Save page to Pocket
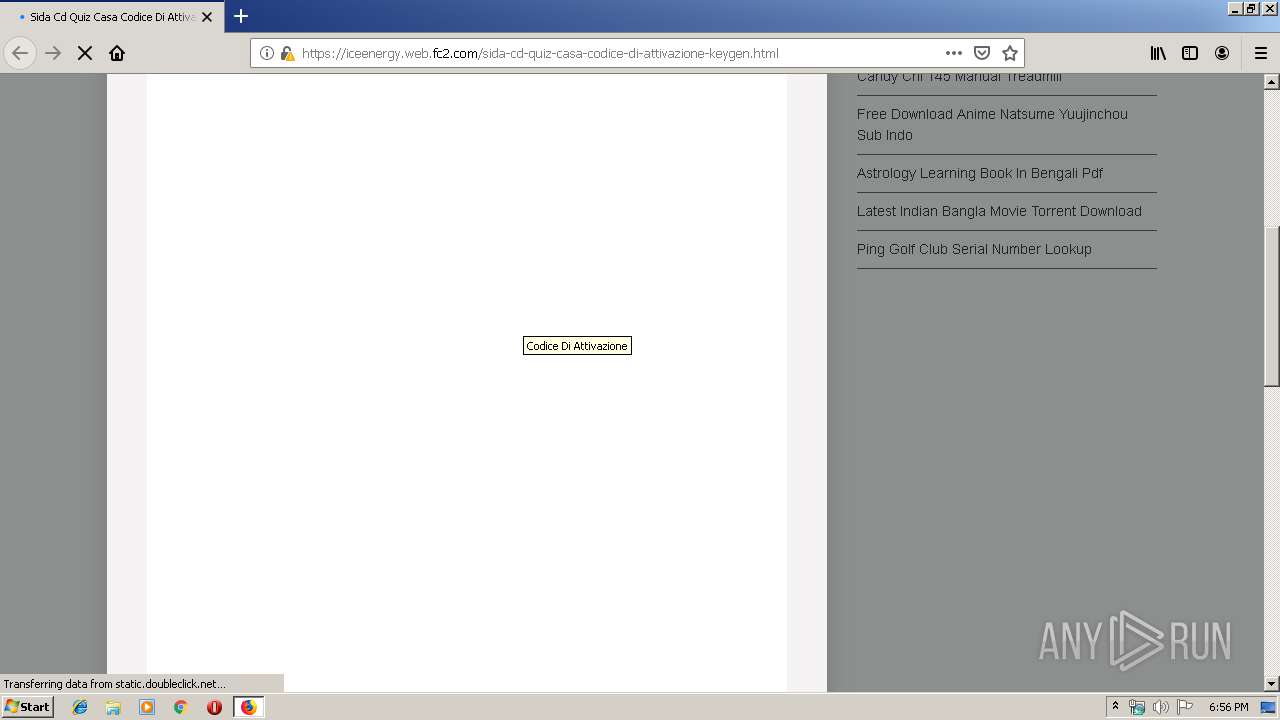 point(982,53)
